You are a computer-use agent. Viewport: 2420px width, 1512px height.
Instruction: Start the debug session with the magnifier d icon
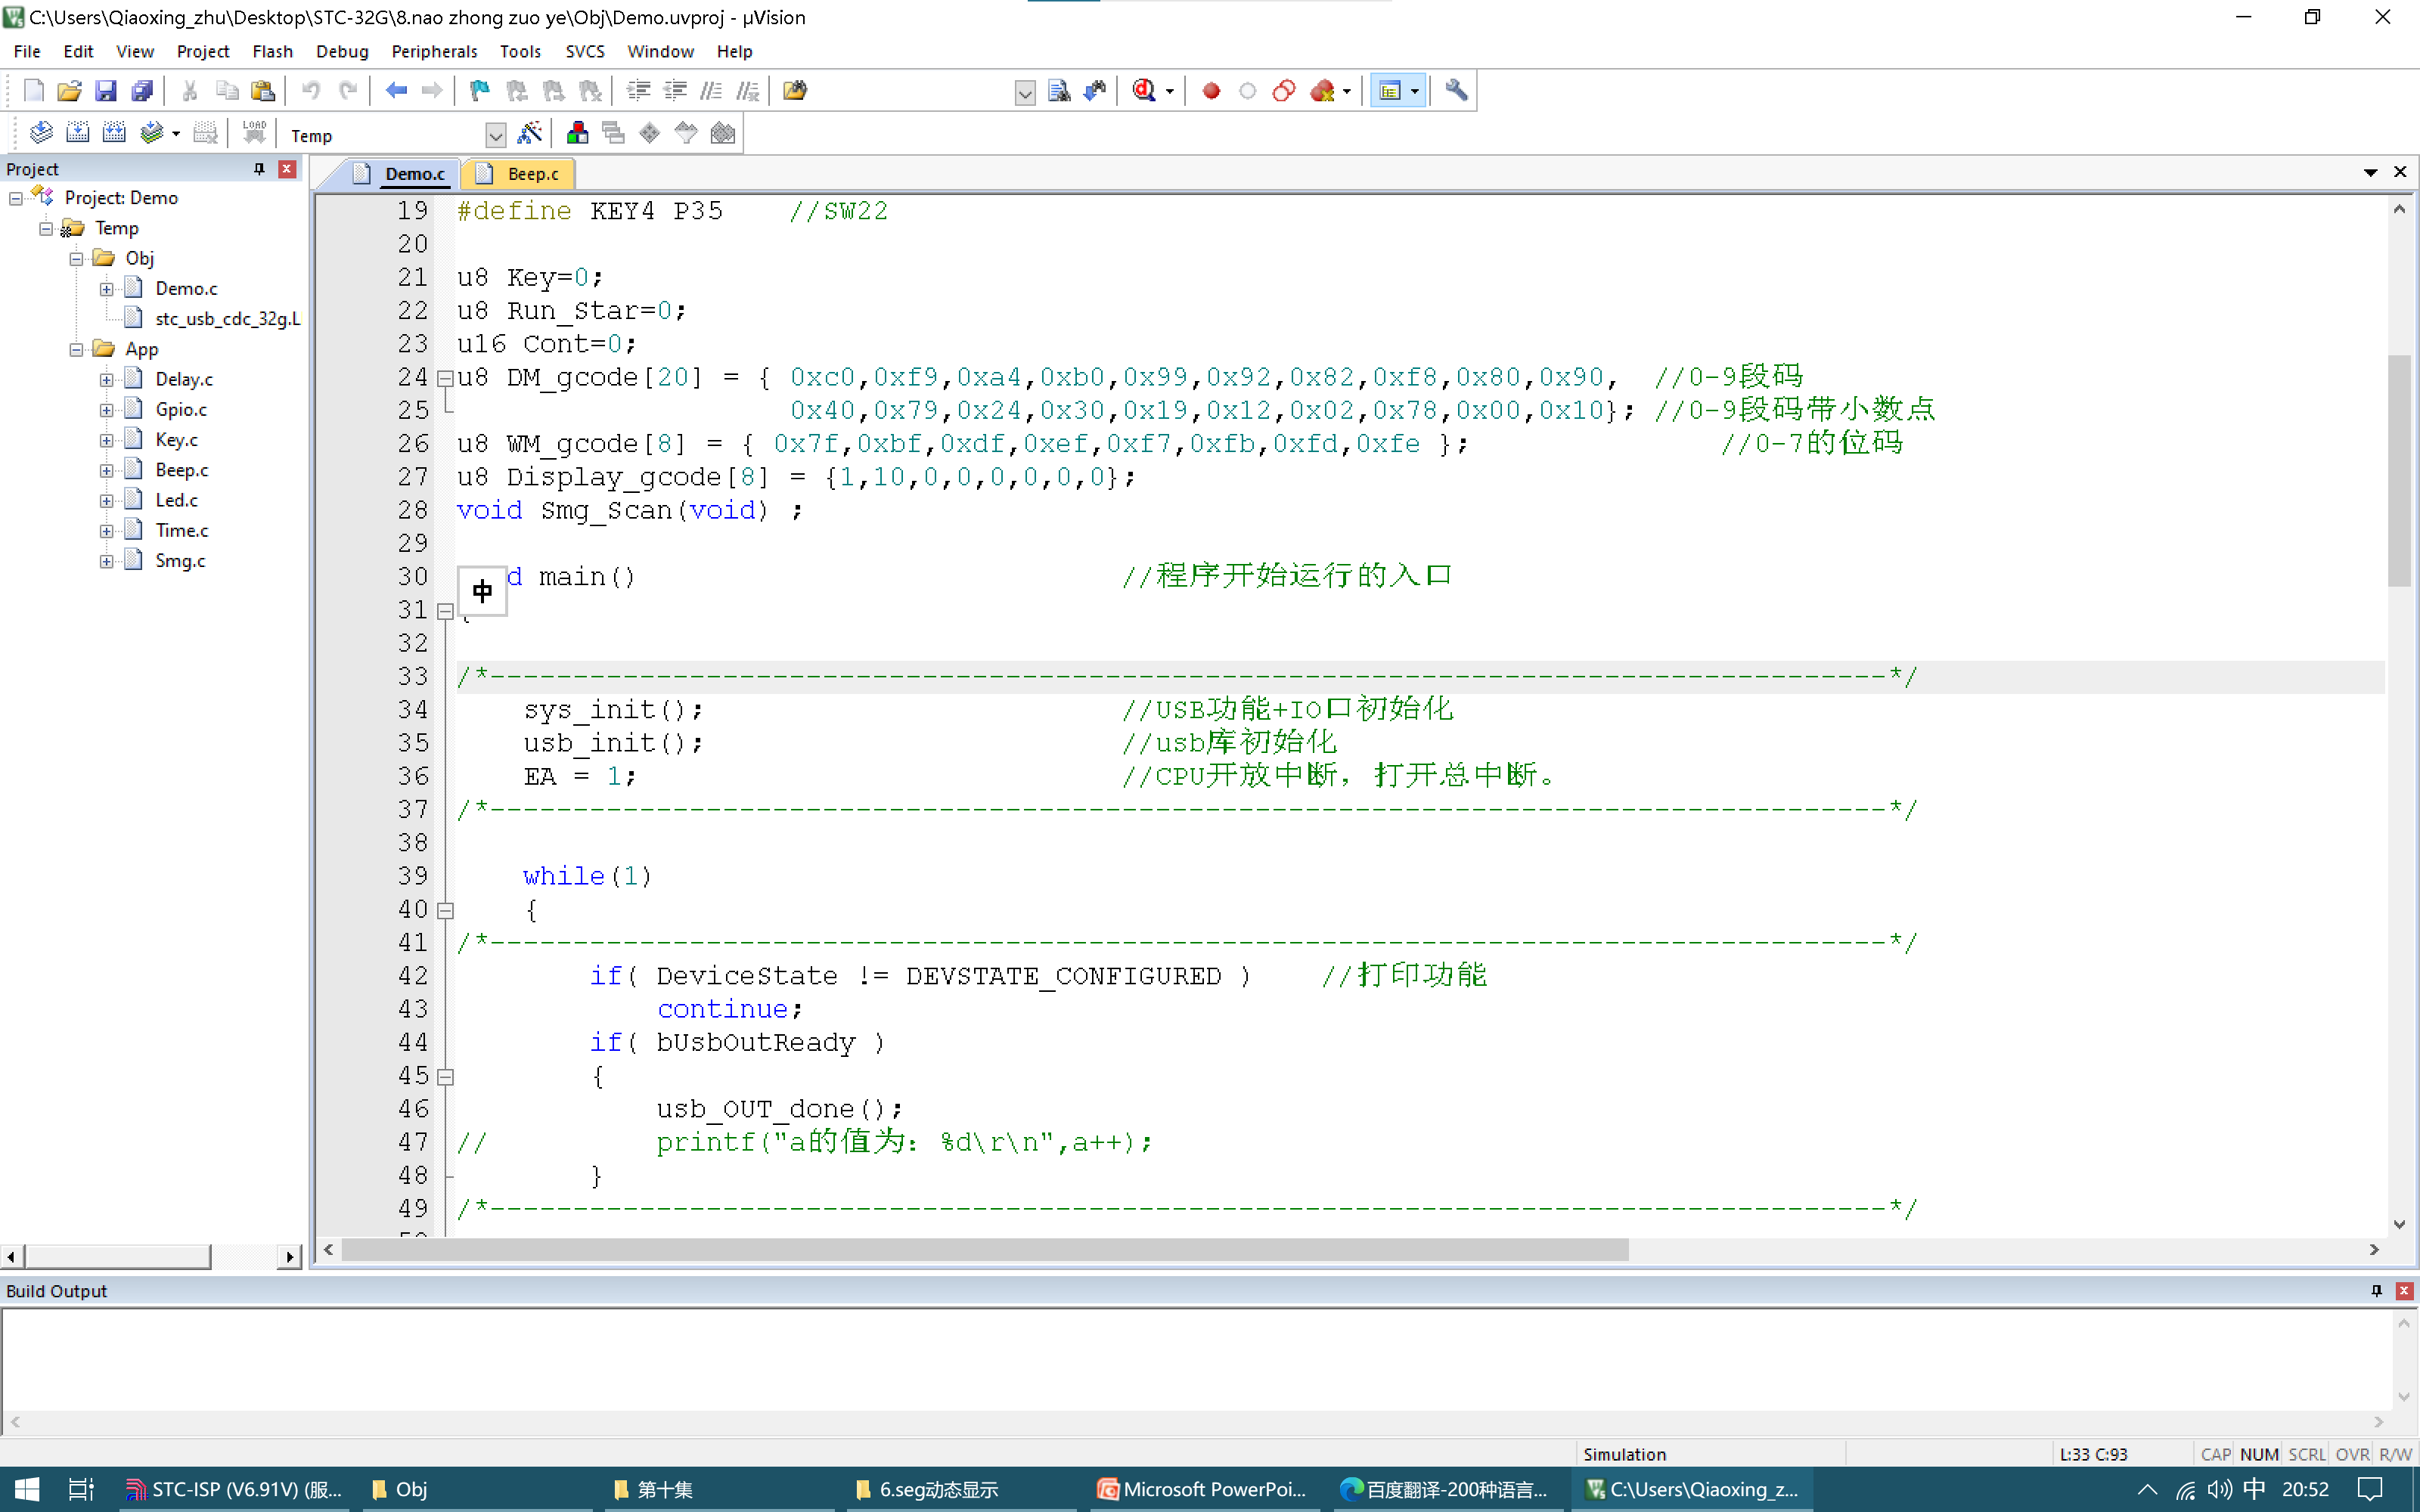(1144, 91)
